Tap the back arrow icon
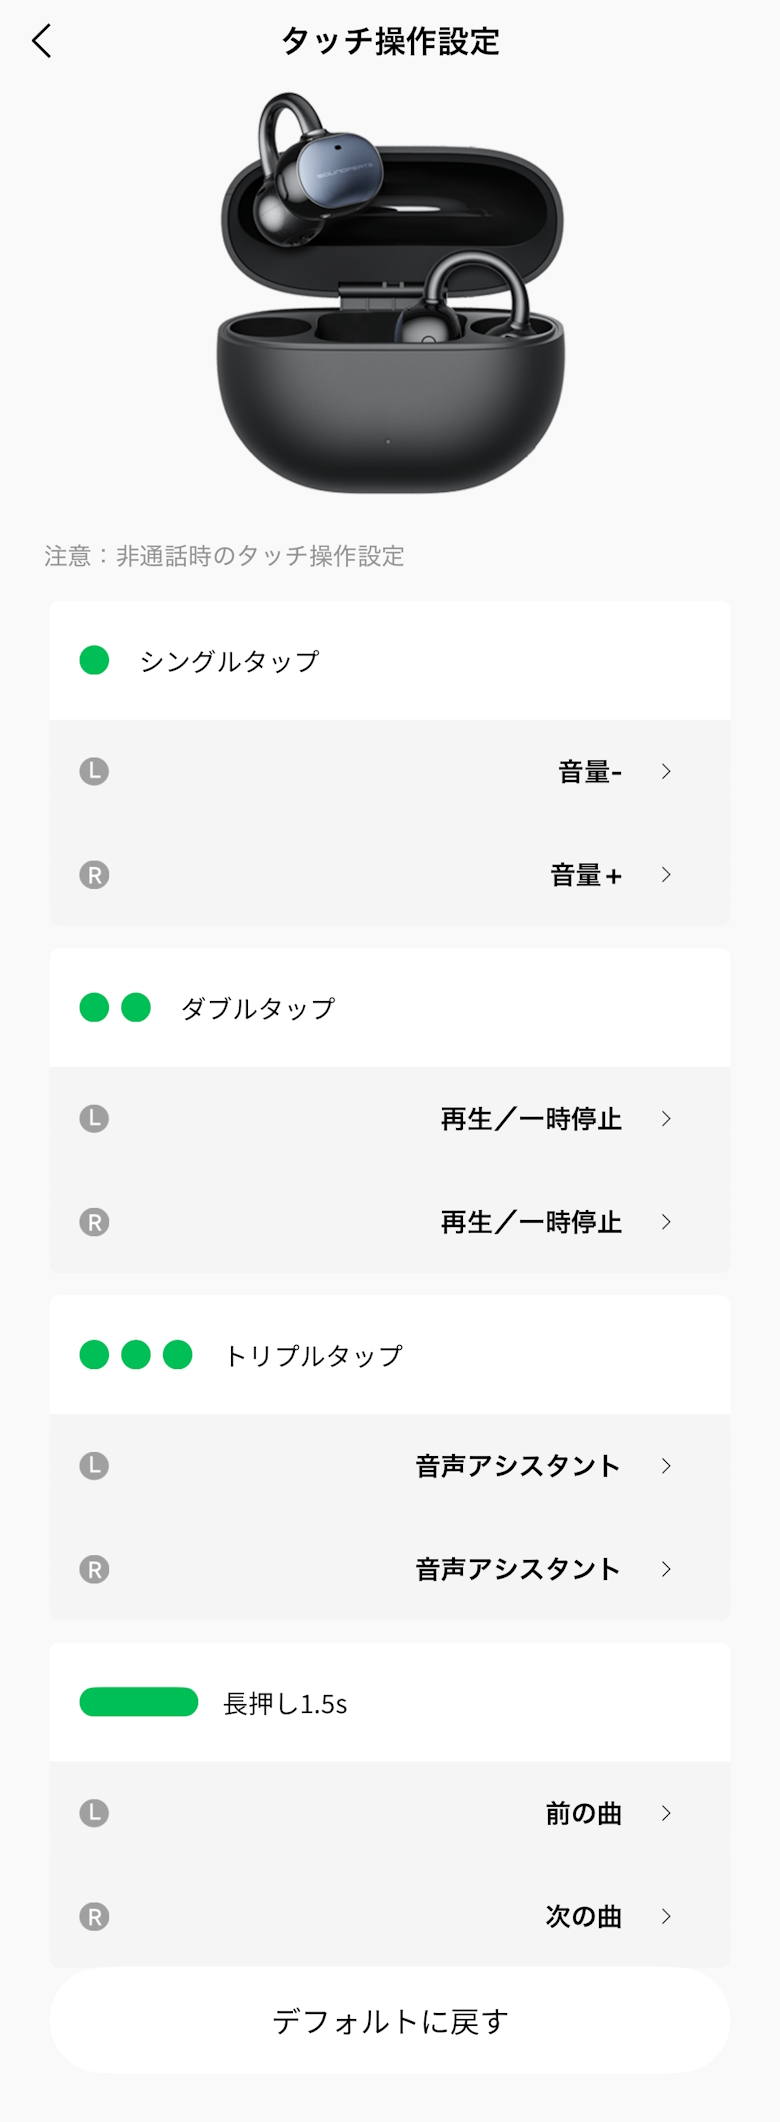Screen dimensions: 780x2122 pyautogui.click(x=41, y=42)
